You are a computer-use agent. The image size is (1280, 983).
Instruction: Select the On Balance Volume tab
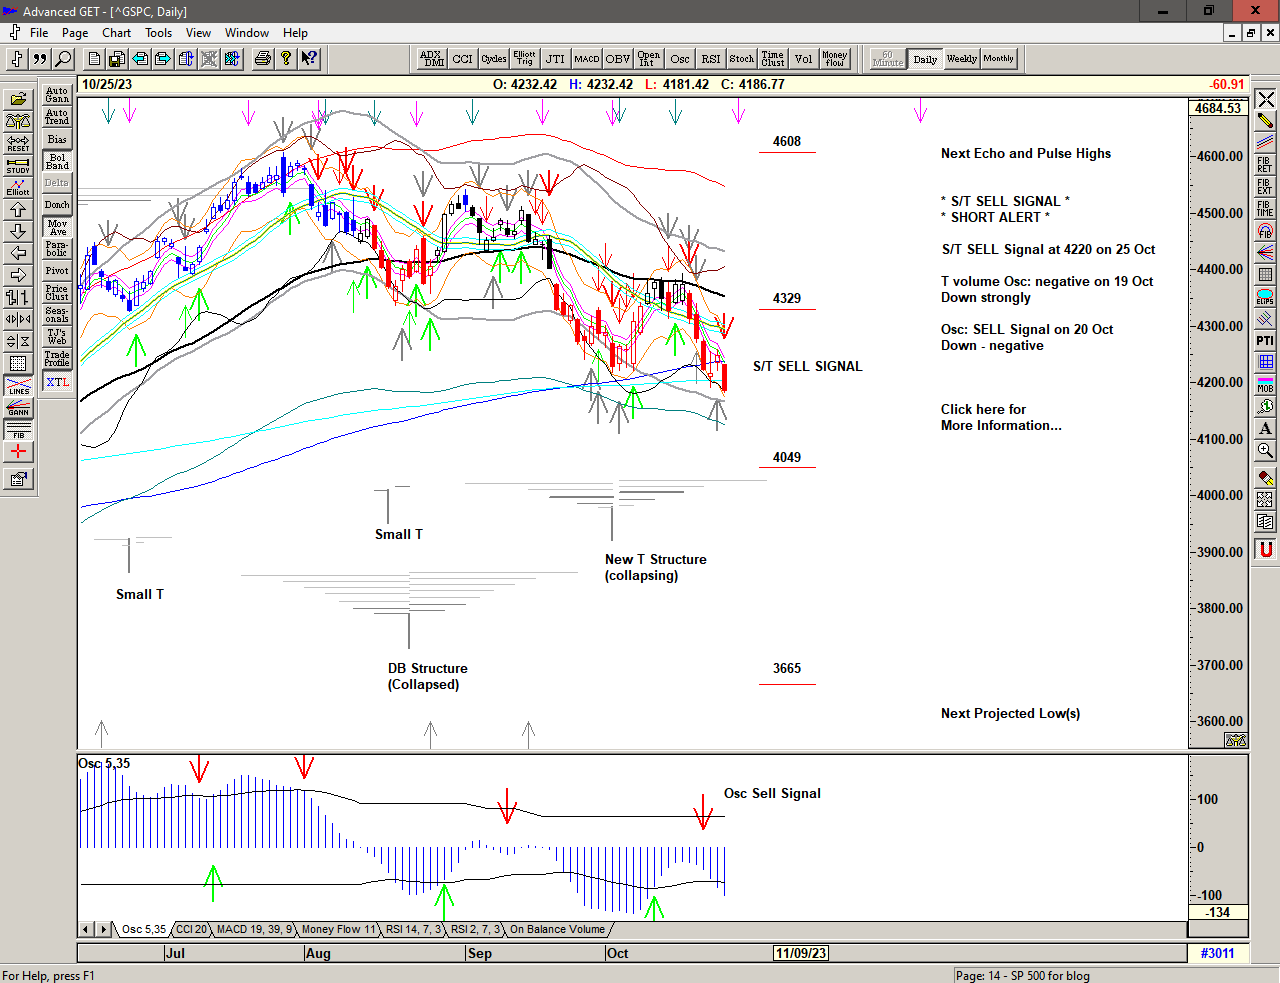pos(557,929)
